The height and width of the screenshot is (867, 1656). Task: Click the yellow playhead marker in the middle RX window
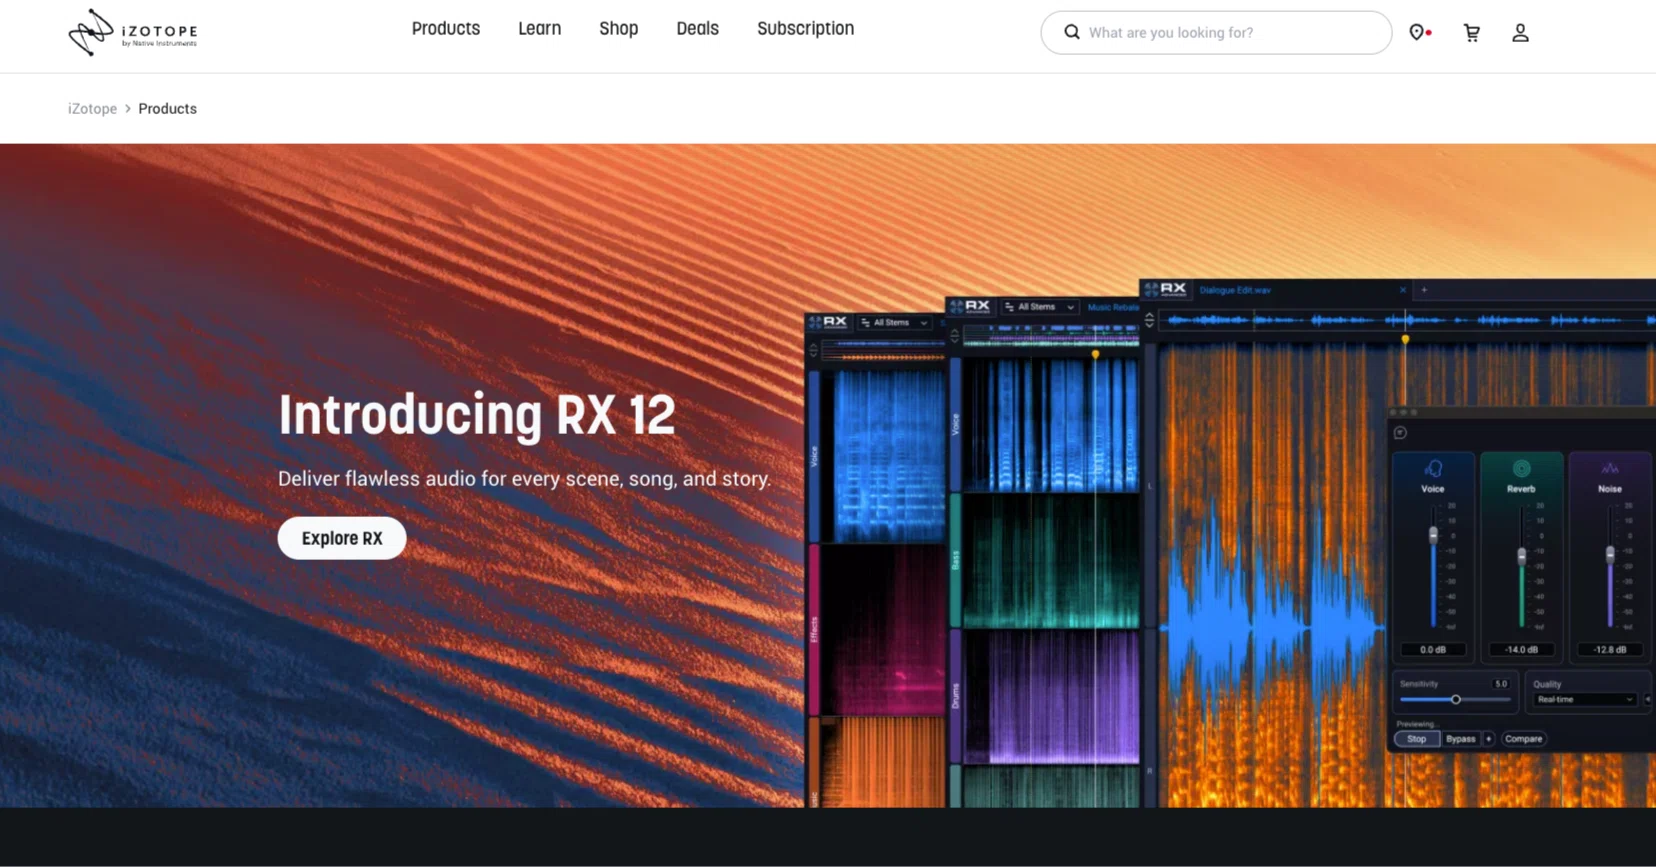click(x=1095, y=354)
